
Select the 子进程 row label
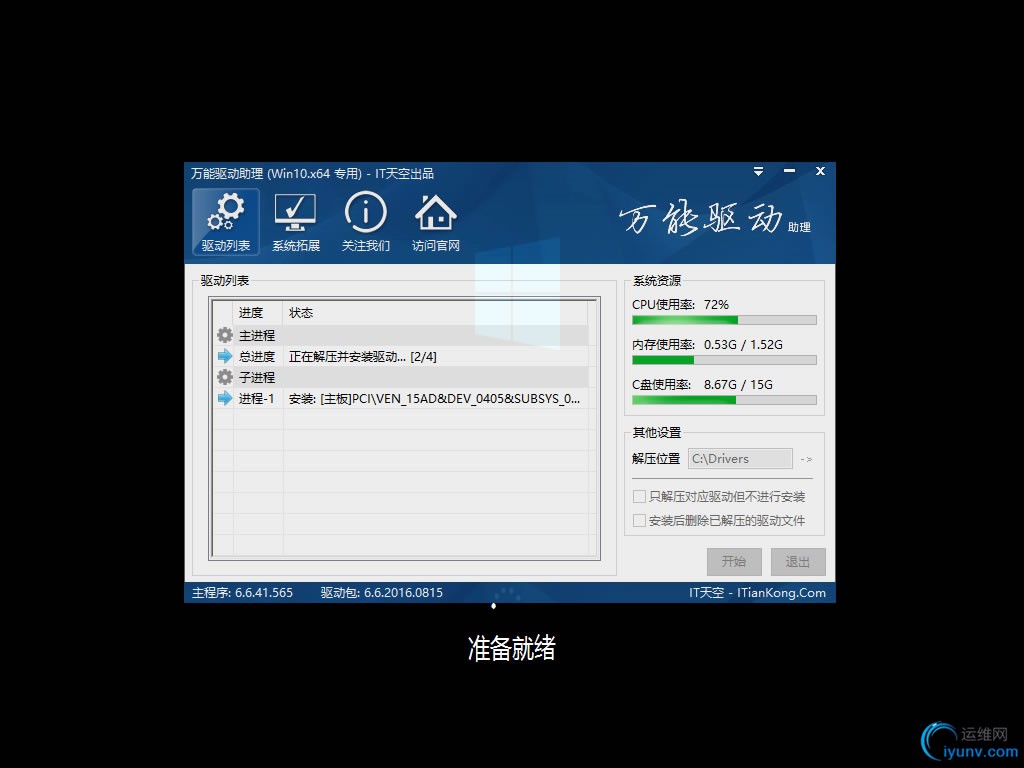[x=257, y=377]
